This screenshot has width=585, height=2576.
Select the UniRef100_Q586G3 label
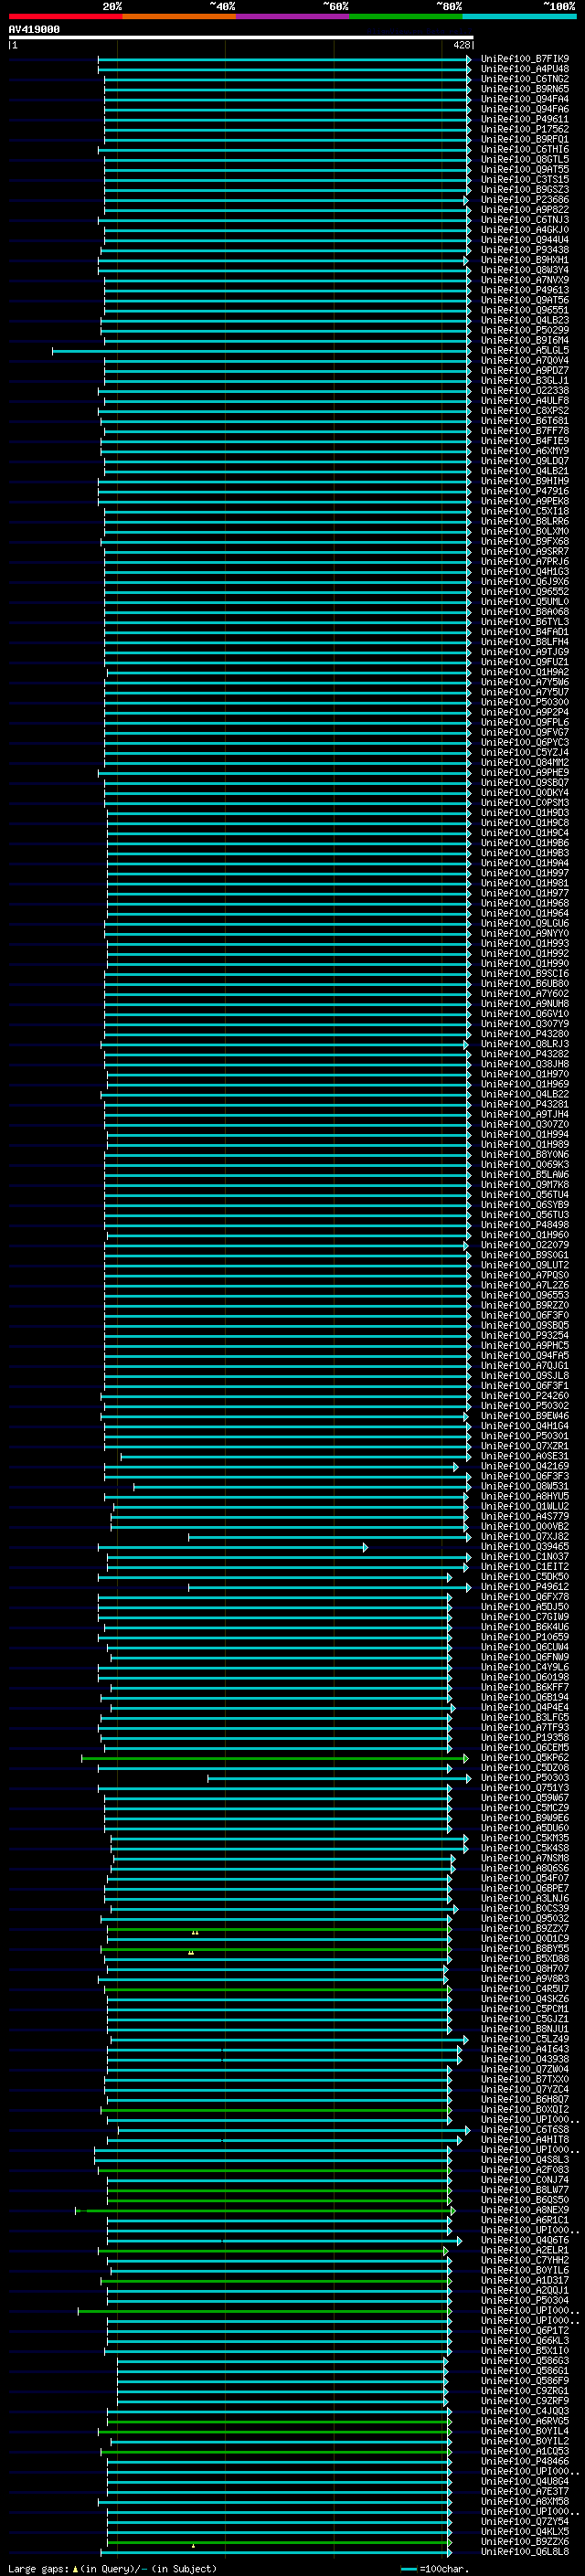coord(524,2360)
